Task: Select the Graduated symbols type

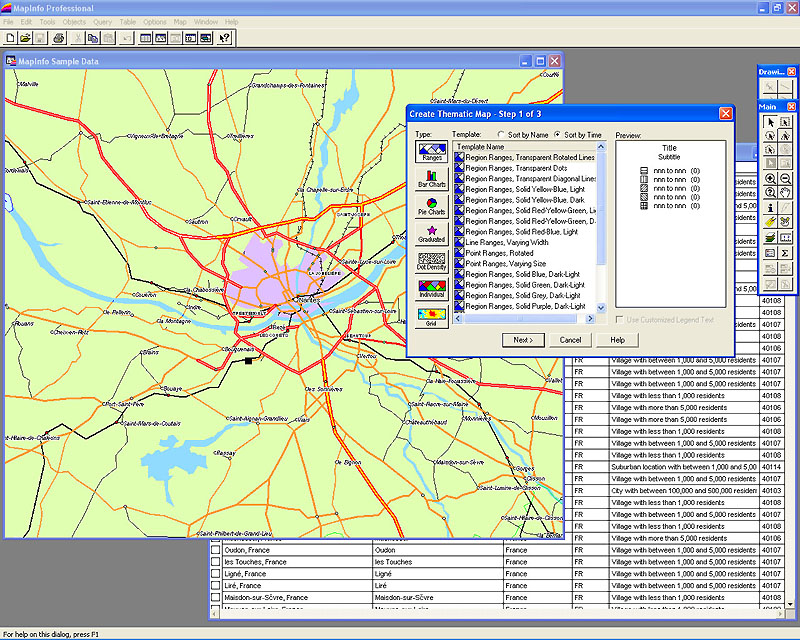Action: (x=432, y=234)
